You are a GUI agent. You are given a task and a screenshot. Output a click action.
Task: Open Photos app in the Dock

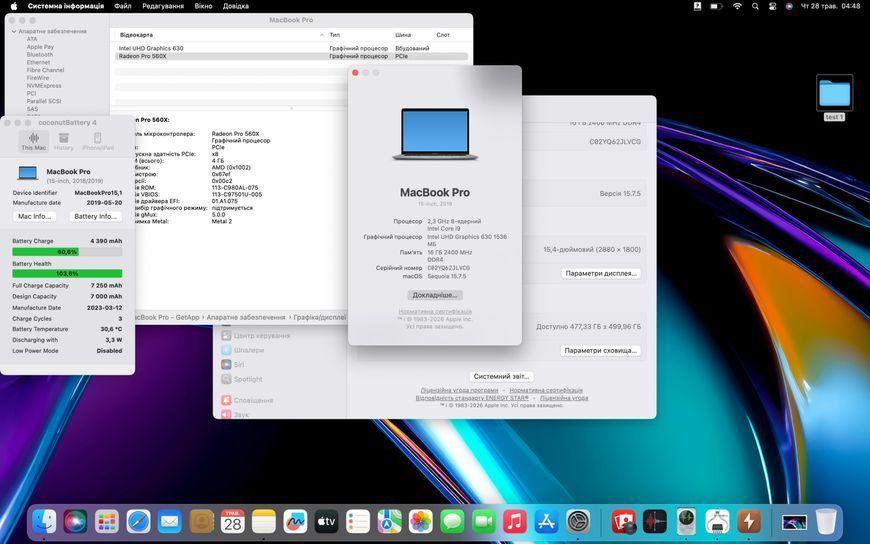421,522
